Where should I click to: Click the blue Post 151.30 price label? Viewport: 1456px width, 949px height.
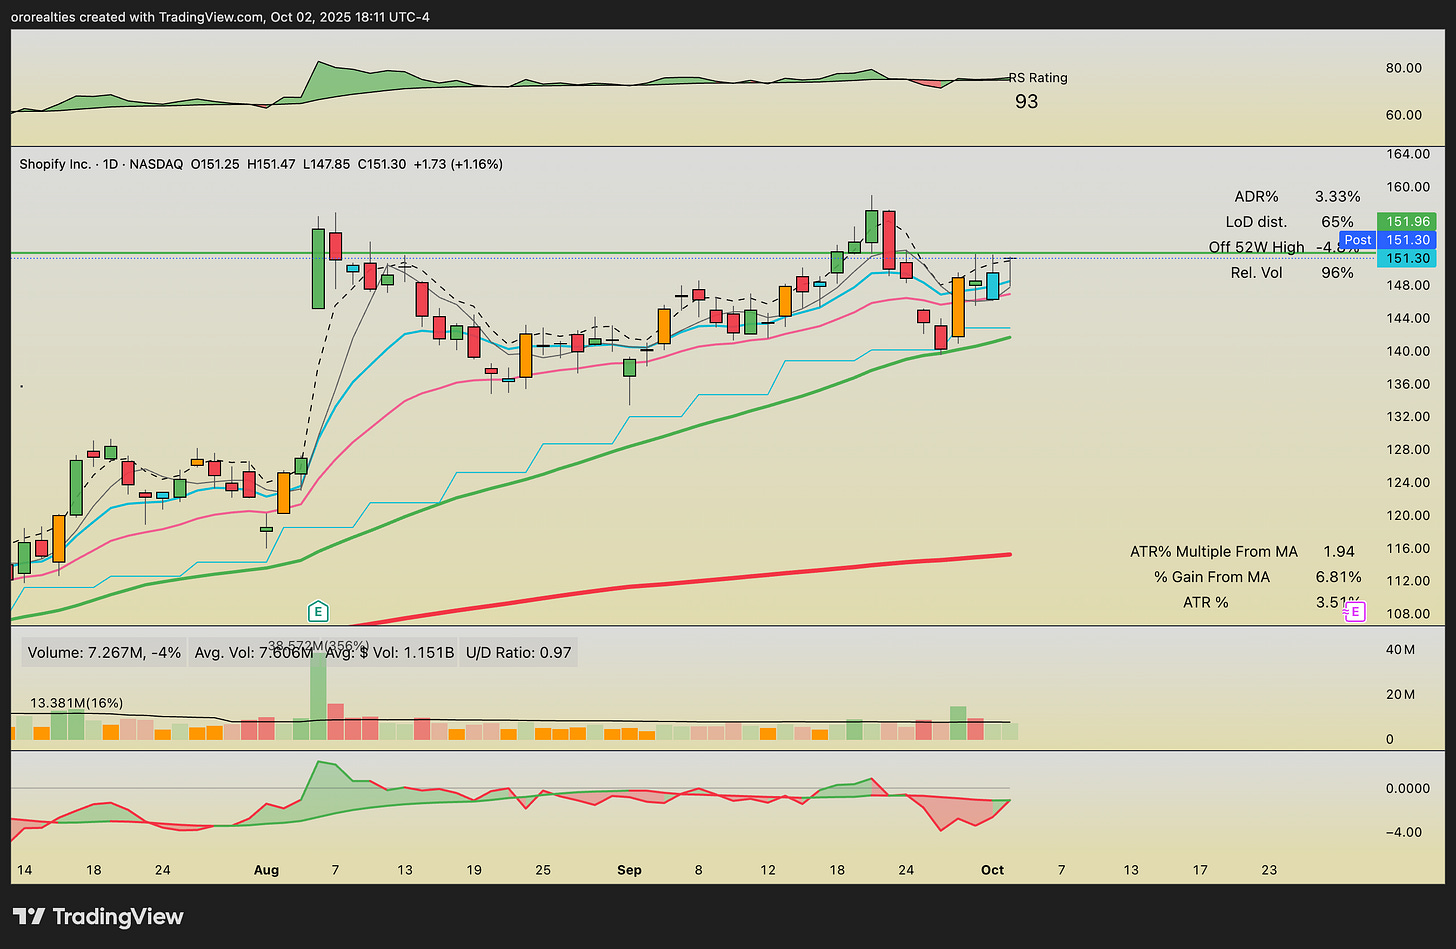click(x=1388, y=240)
